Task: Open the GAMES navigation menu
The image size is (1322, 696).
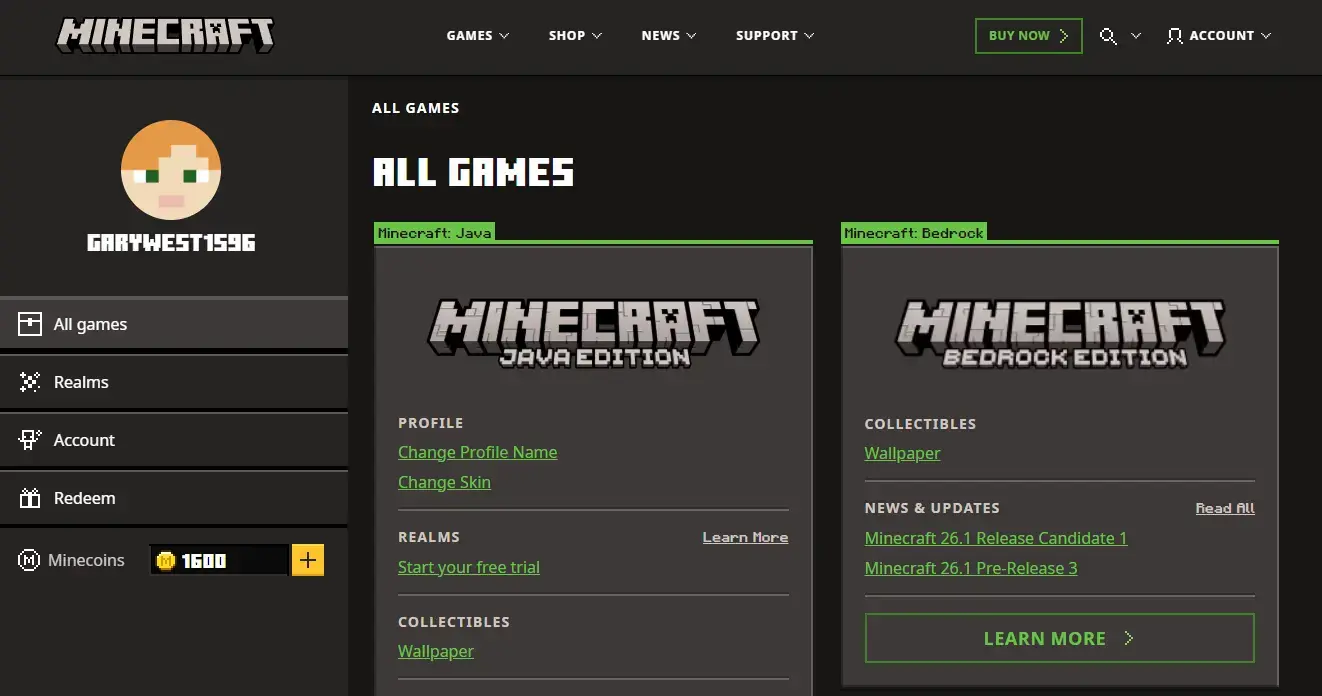Action: pyautogui.click(x=478, y=36)
